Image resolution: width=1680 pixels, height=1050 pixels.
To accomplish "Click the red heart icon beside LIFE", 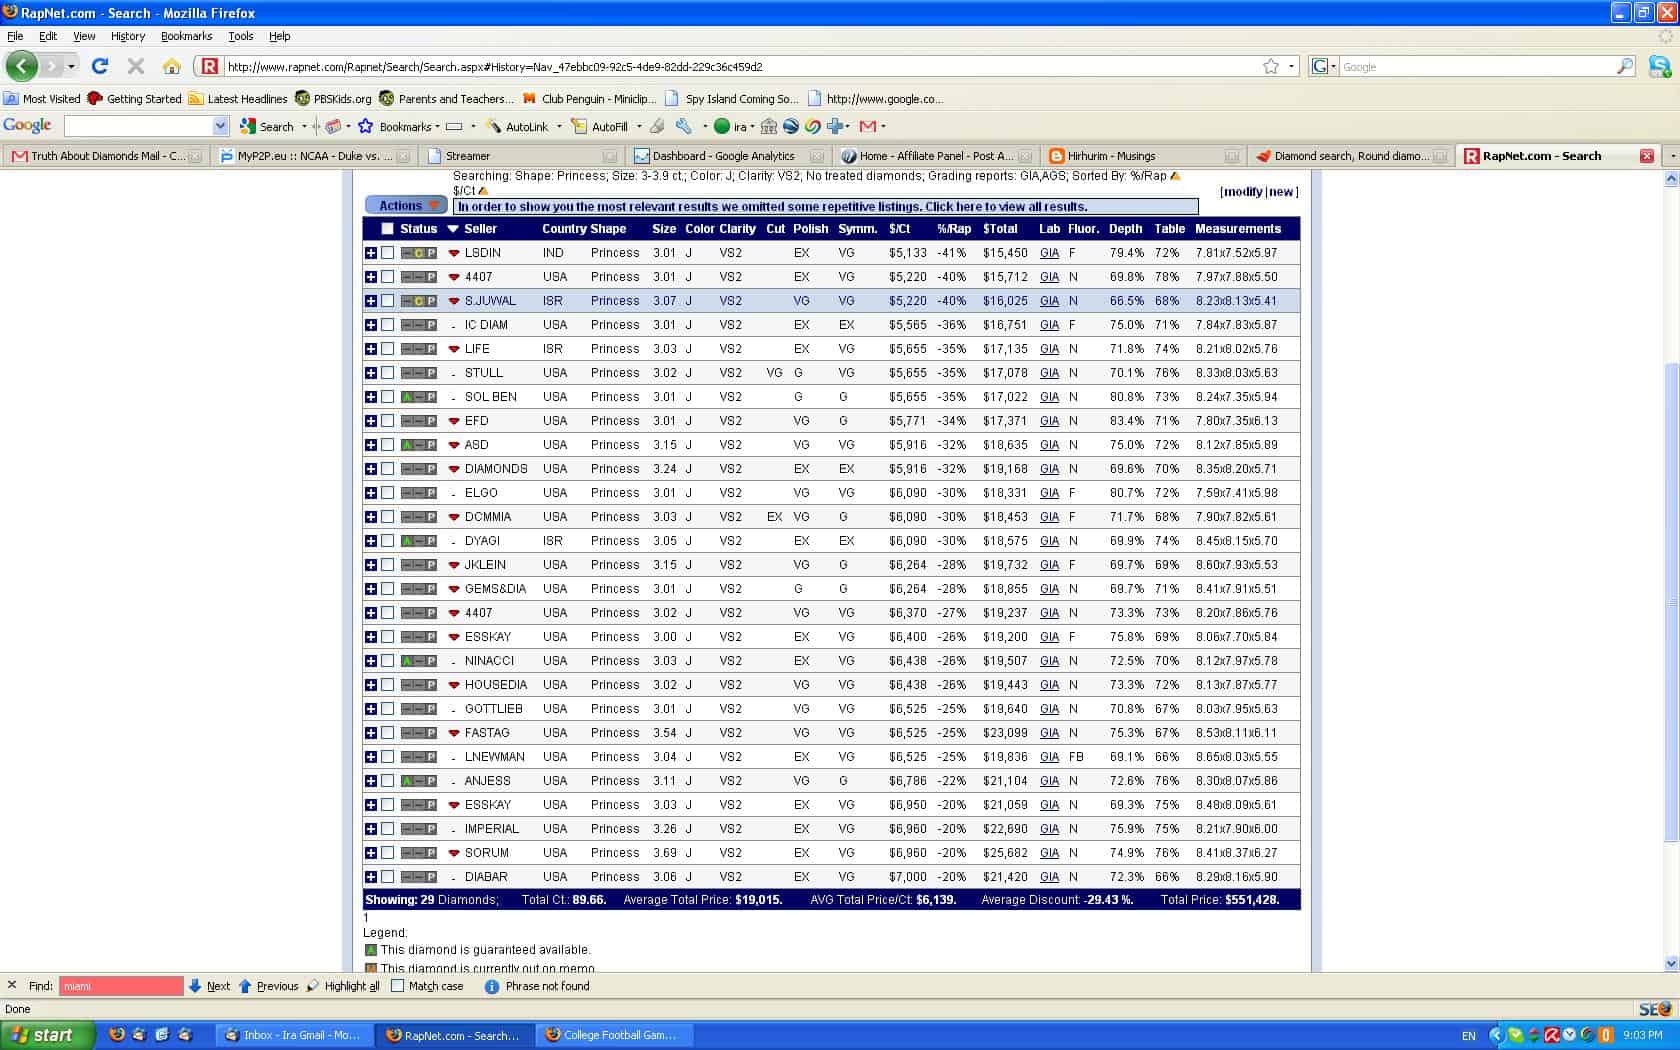I will (x=454, y=349).
